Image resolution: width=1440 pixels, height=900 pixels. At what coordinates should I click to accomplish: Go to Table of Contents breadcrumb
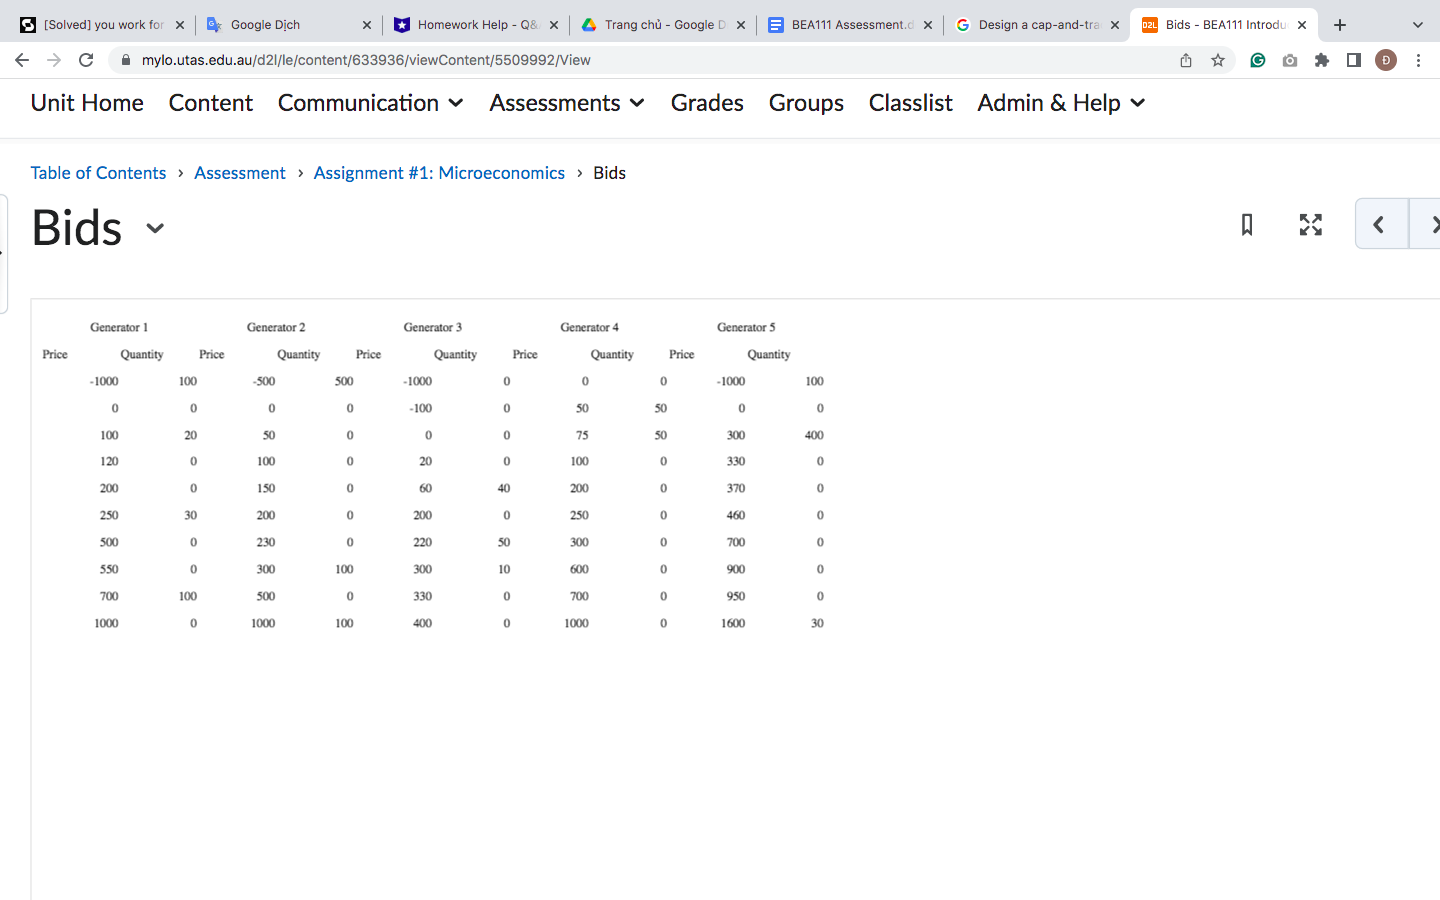point(98,173)
